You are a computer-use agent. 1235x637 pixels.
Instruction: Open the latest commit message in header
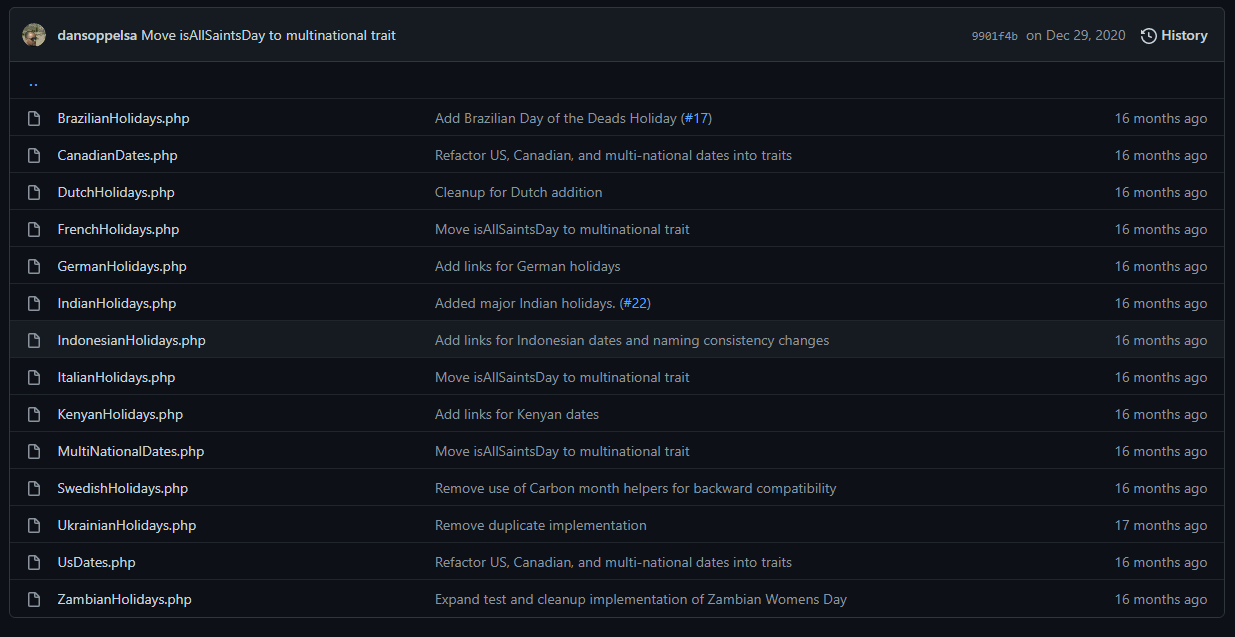tap(268, 35)
